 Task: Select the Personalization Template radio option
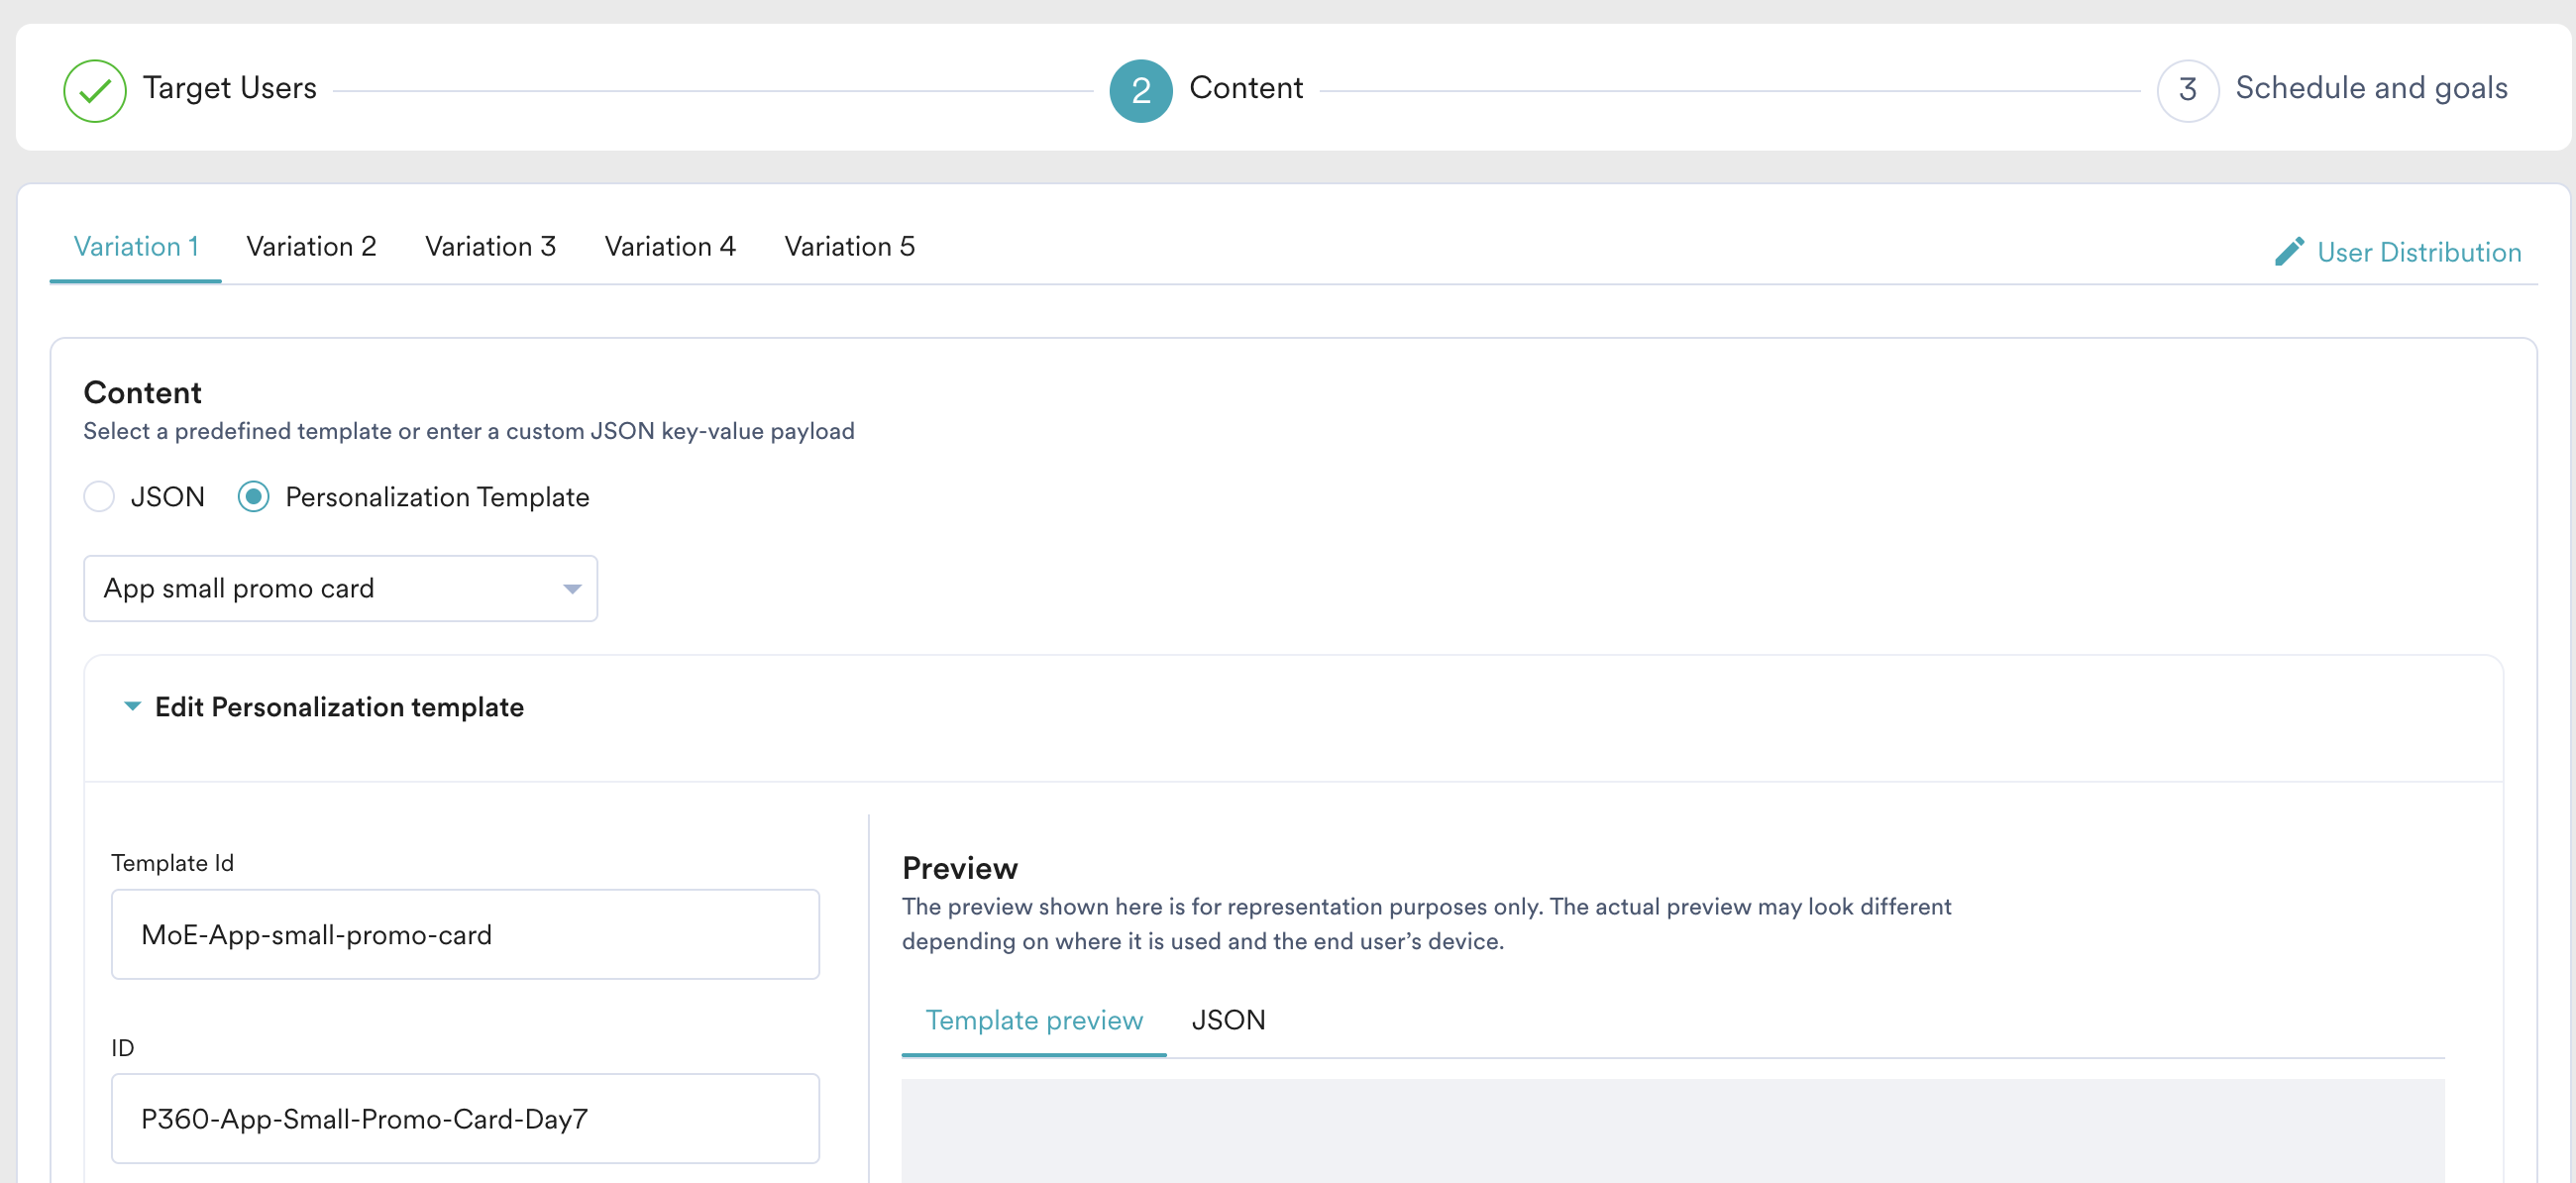(254, 497)
